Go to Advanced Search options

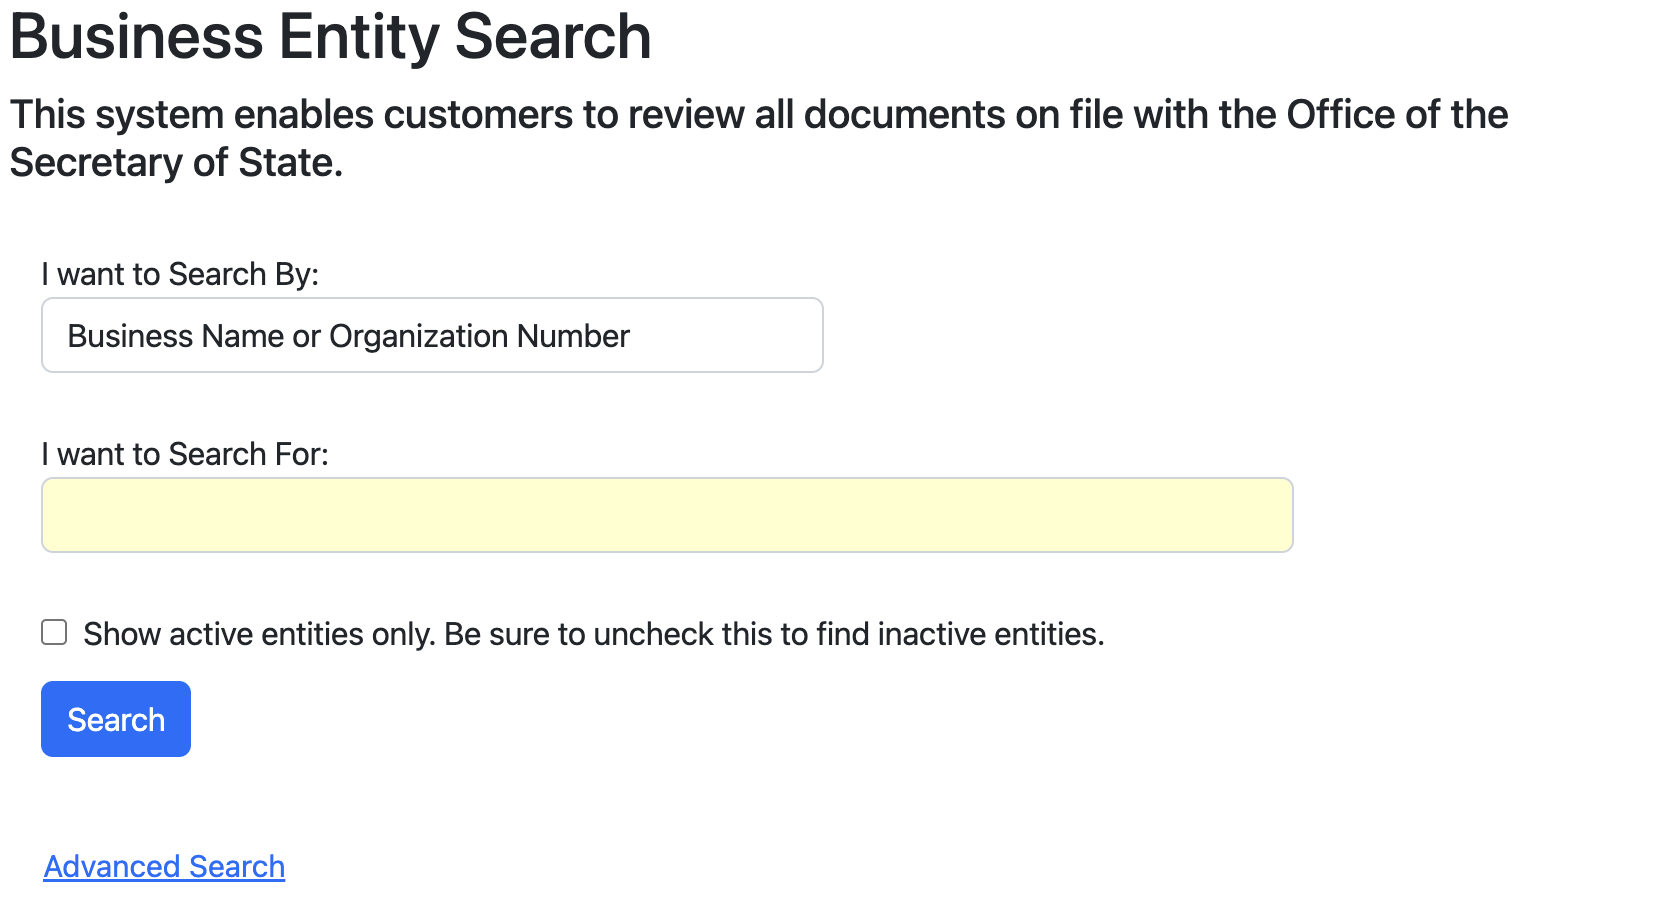click(x=164, y=867)
